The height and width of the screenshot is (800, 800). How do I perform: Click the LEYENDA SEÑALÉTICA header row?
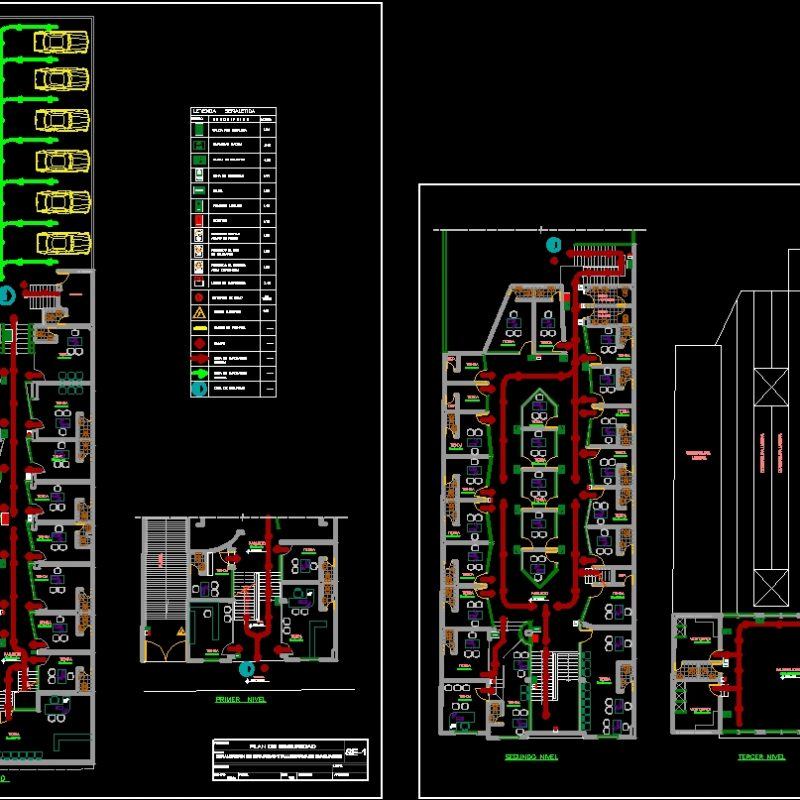click(226, 111)
